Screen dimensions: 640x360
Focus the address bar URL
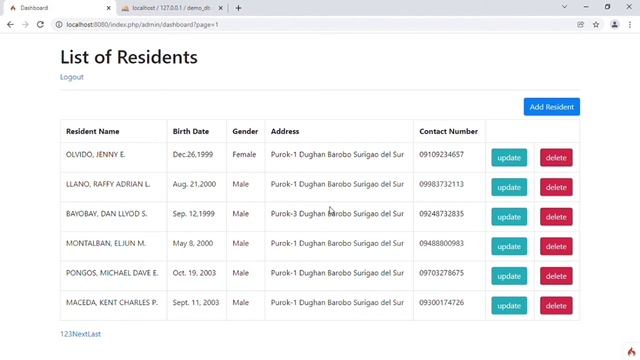pos(142,24)
